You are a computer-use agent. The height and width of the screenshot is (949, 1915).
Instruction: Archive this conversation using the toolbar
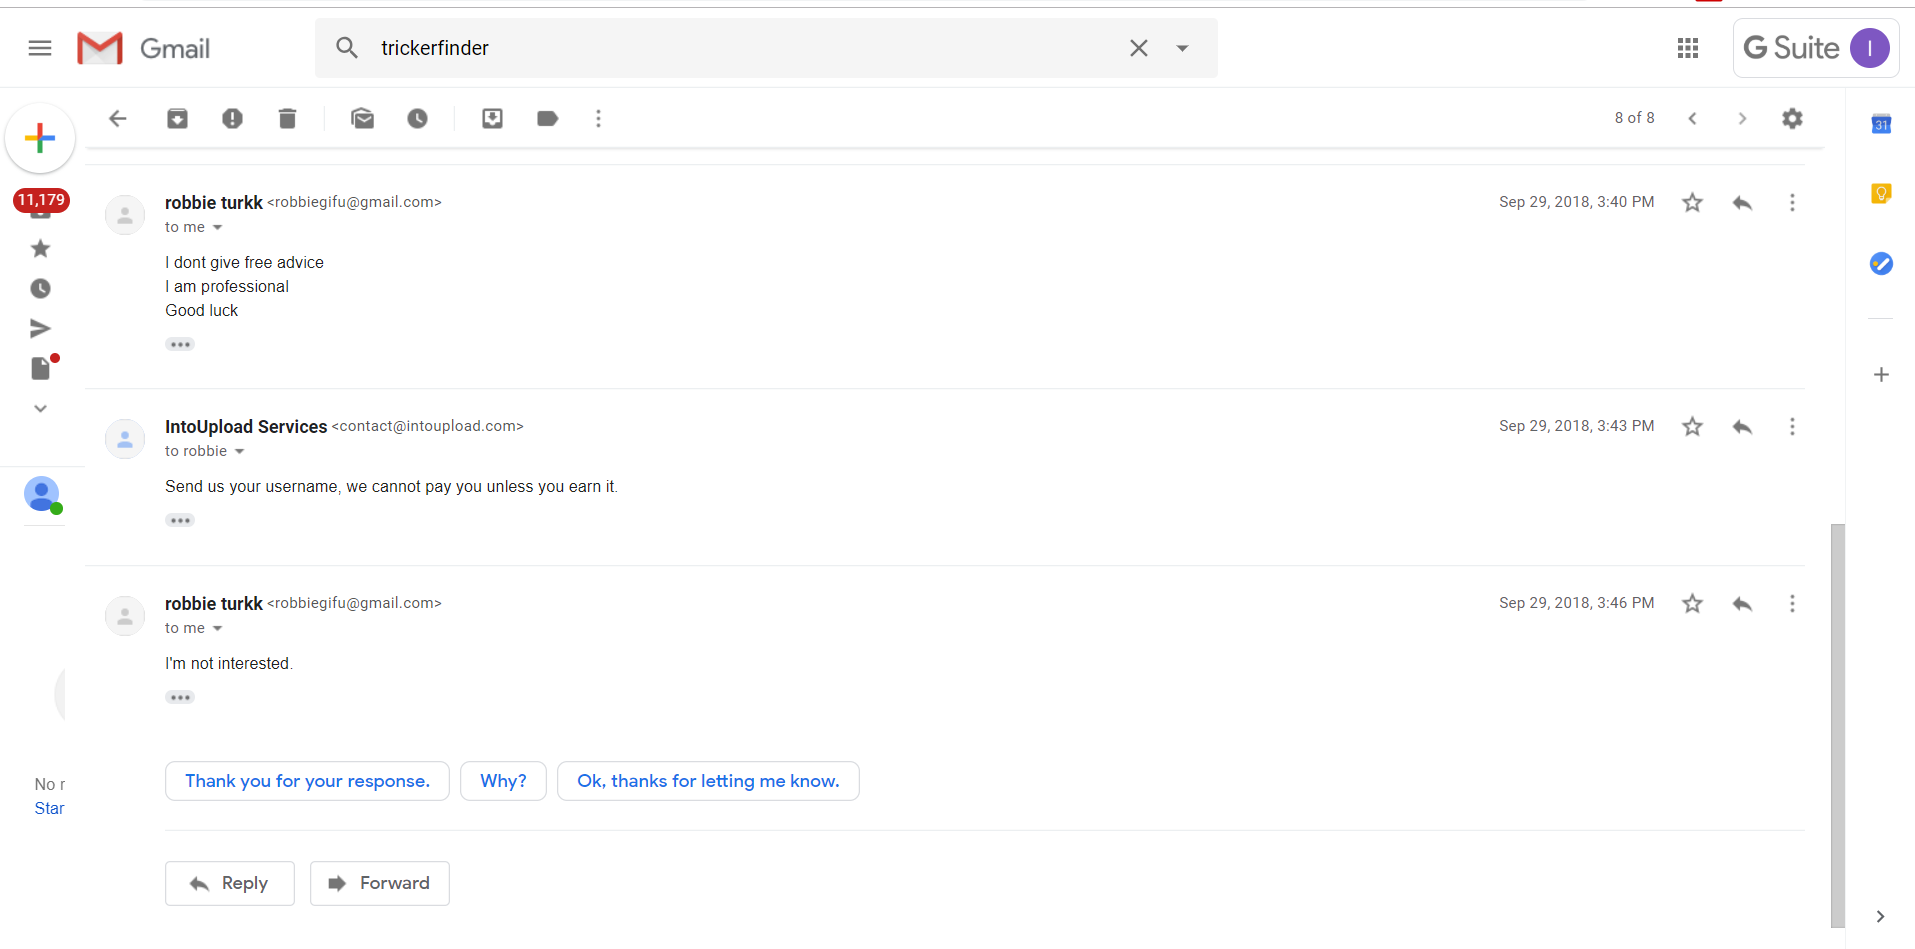[177, 119]
